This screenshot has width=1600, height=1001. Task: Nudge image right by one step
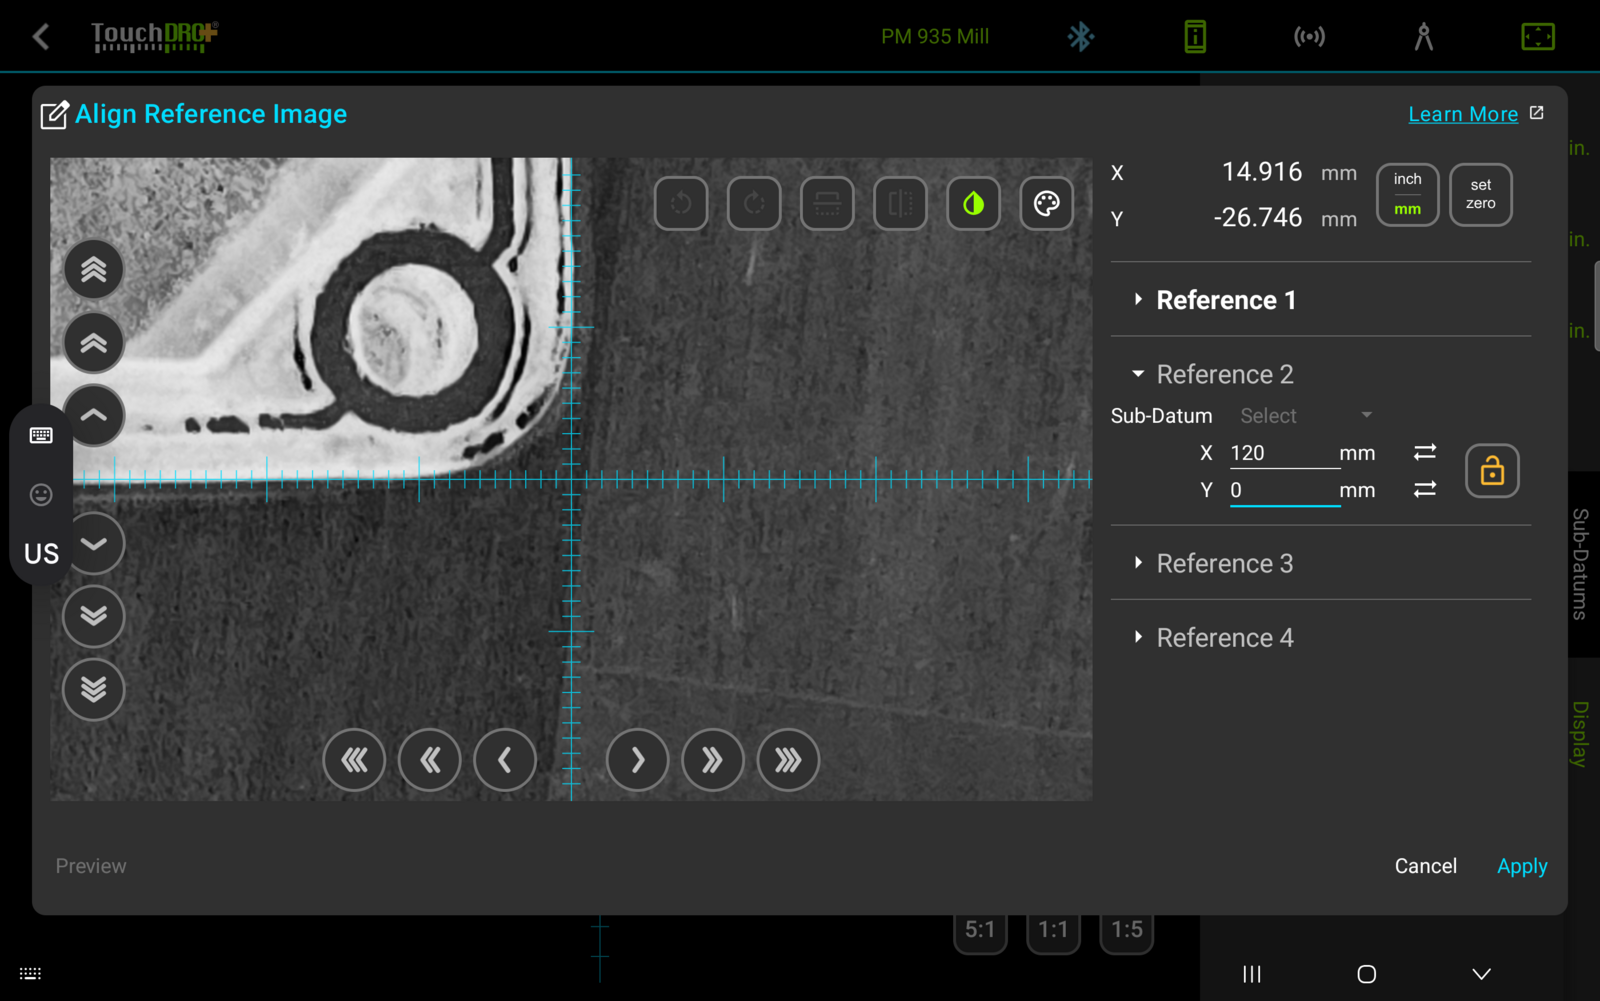[x=637, y=761]
